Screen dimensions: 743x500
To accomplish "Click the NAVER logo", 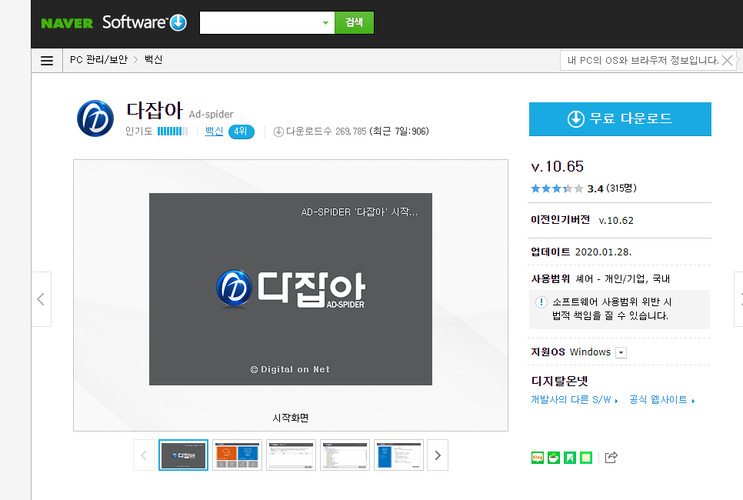I will [67, 23].
